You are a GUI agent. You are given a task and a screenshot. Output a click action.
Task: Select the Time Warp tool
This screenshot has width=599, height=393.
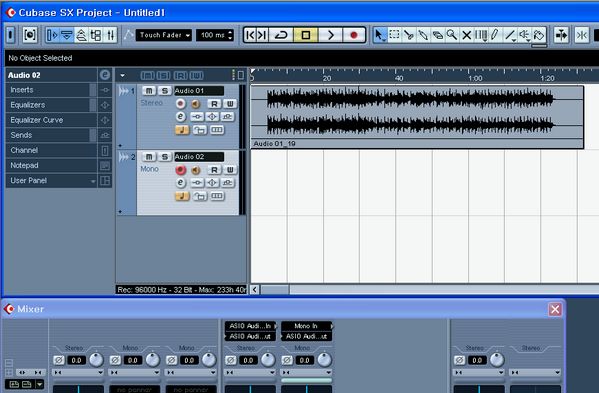[x=481, y=35]
